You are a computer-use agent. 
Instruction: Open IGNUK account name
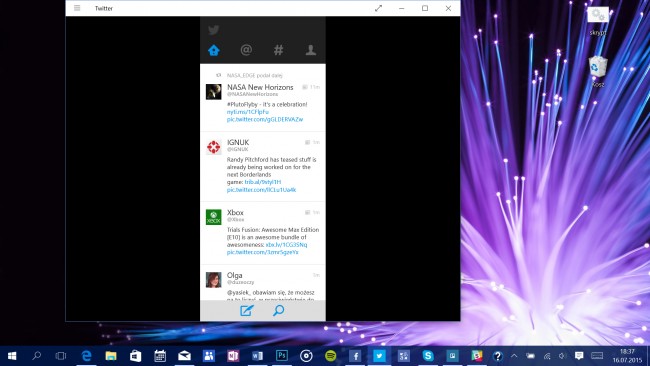238,142
